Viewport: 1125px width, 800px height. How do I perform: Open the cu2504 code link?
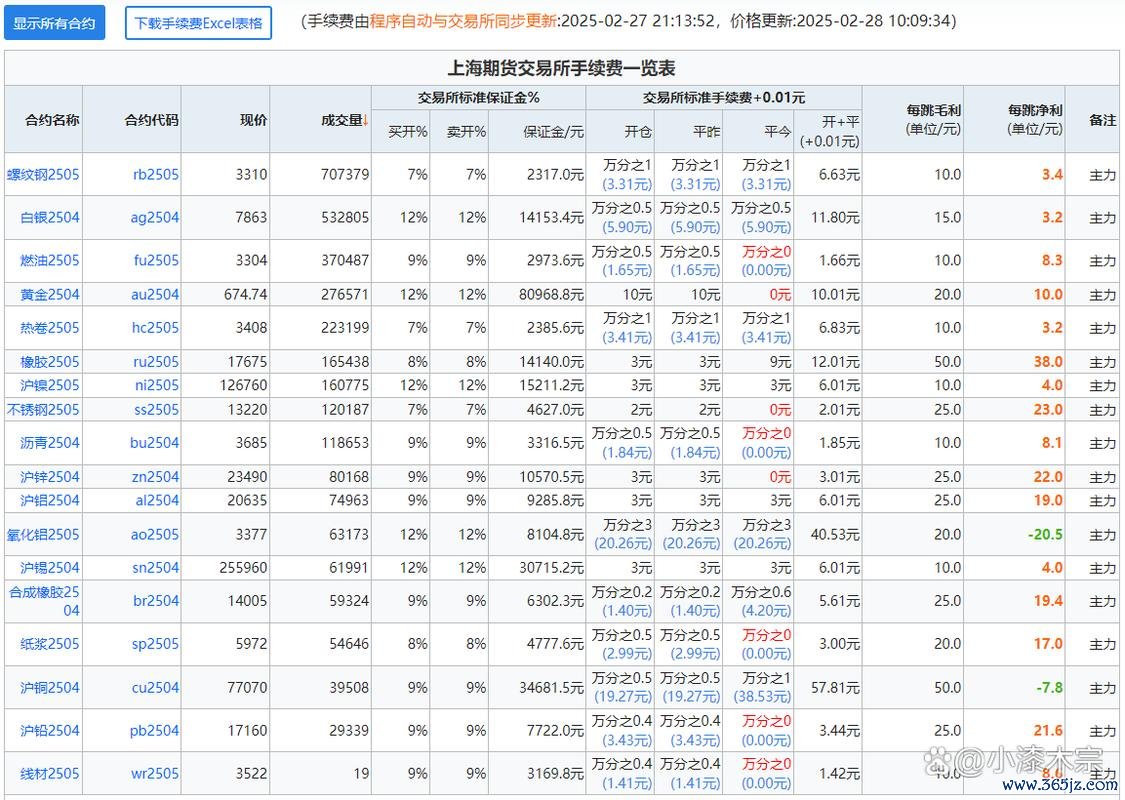click(x=155, y=687)
